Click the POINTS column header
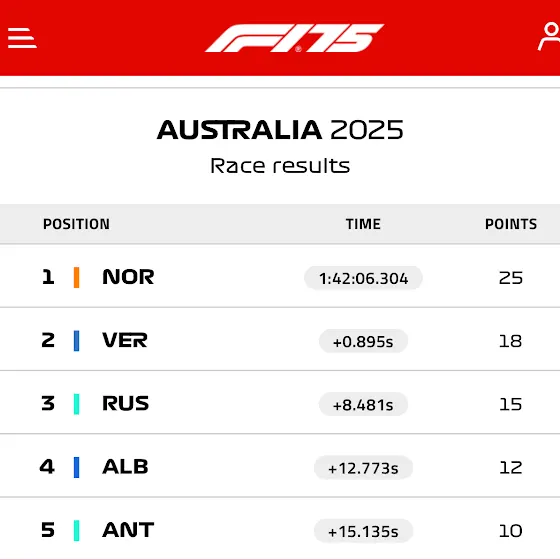This screenshot has width=560, height=560. [x=511, y=224]
